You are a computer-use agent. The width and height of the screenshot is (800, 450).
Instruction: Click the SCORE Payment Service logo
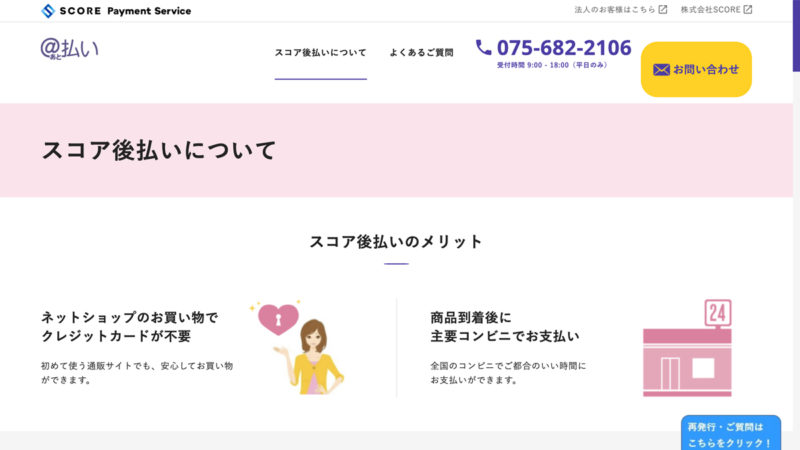[116, 11]
